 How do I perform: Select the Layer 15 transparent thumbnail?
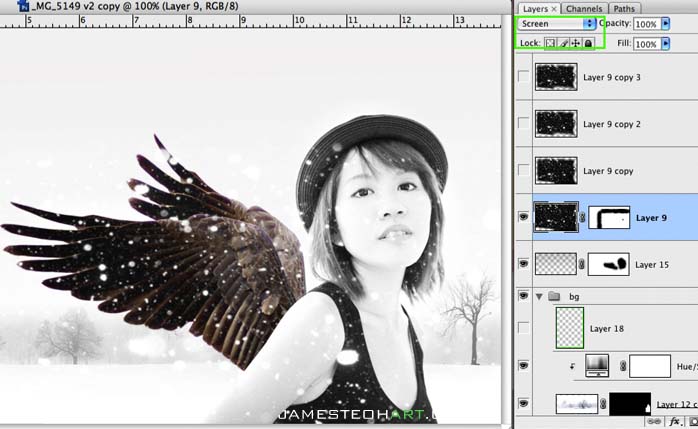coord(556,264)
